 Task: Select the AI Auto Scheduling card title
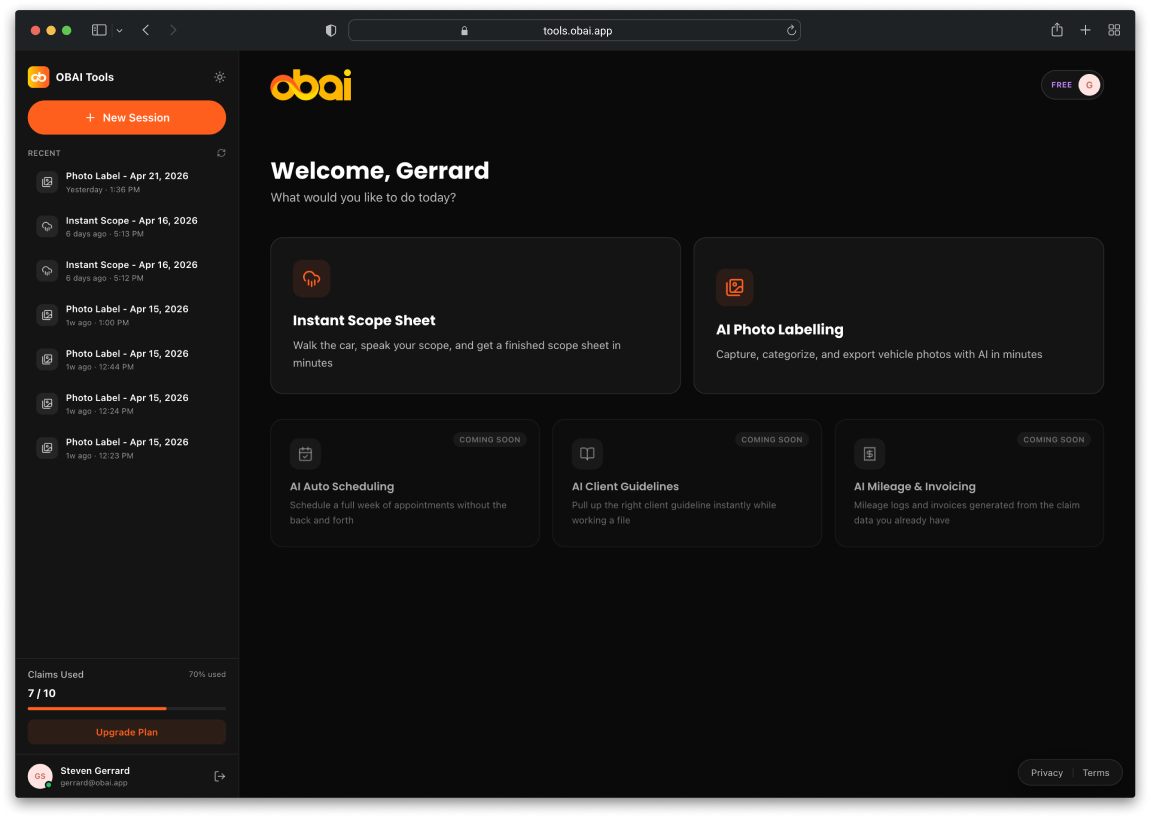click(342, 487)
